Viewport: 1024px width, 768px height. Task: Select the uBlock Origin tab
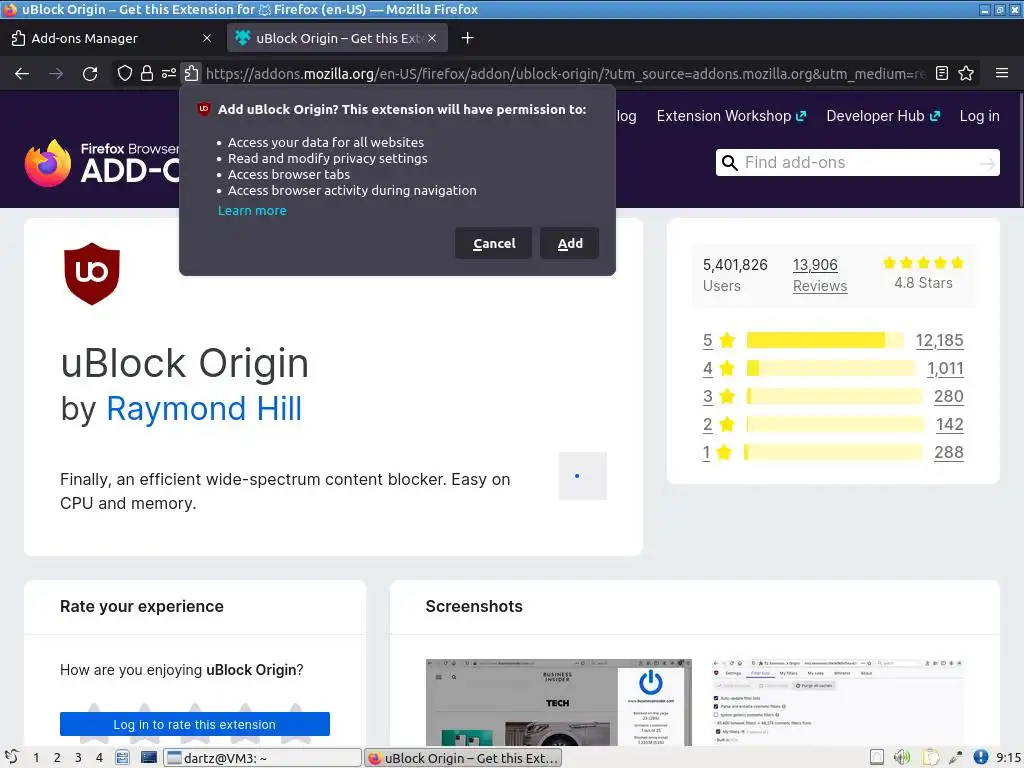337,38
